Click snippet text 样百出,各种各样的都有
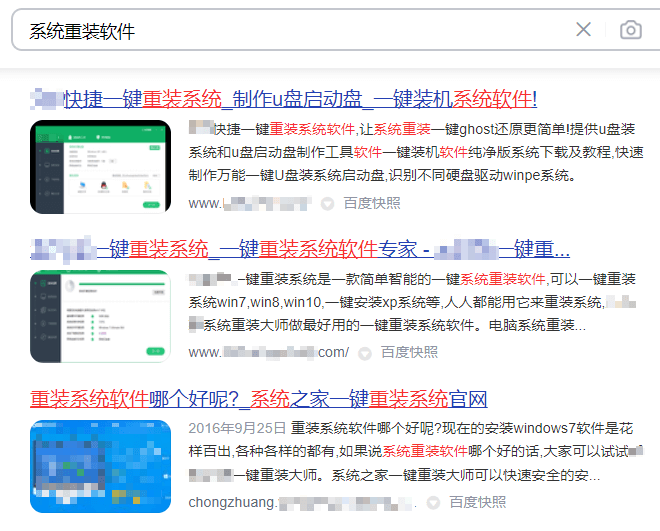This screenshot has width=660, height=531. click(x=261, y=451)
